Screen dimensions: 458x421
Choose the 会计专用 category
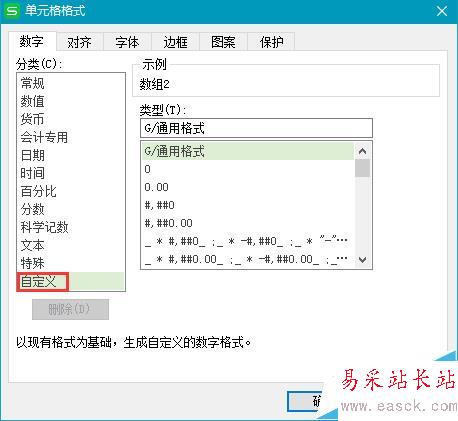[71, 137]
